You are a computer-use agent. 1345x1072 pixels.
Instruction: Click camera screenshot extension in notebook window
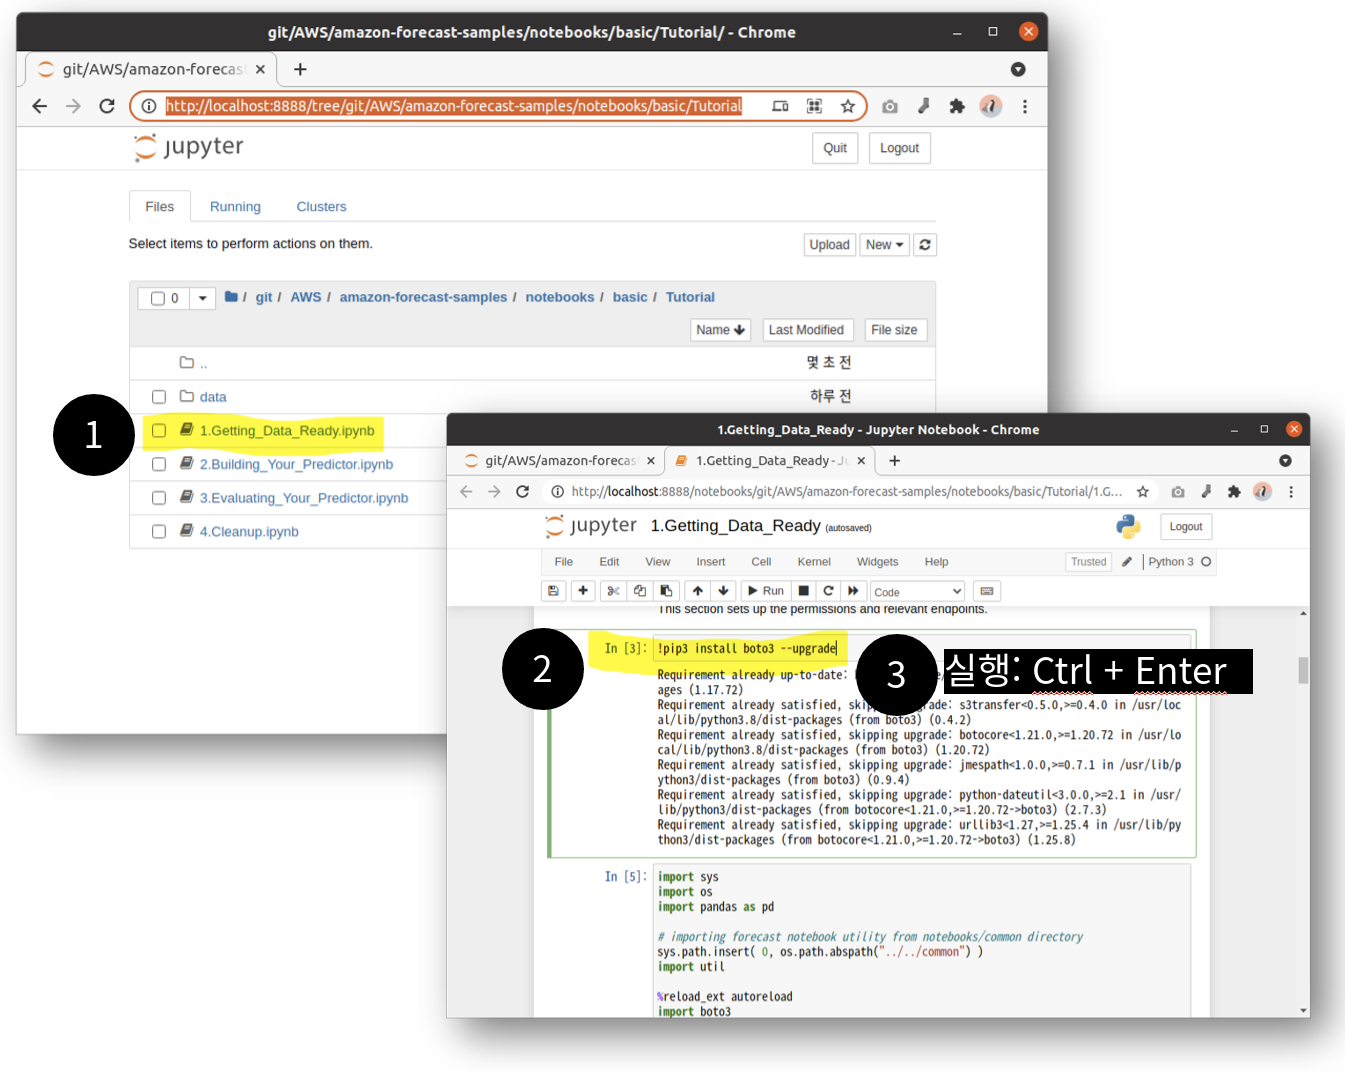pyautogui.click(x=1178, y=492)
